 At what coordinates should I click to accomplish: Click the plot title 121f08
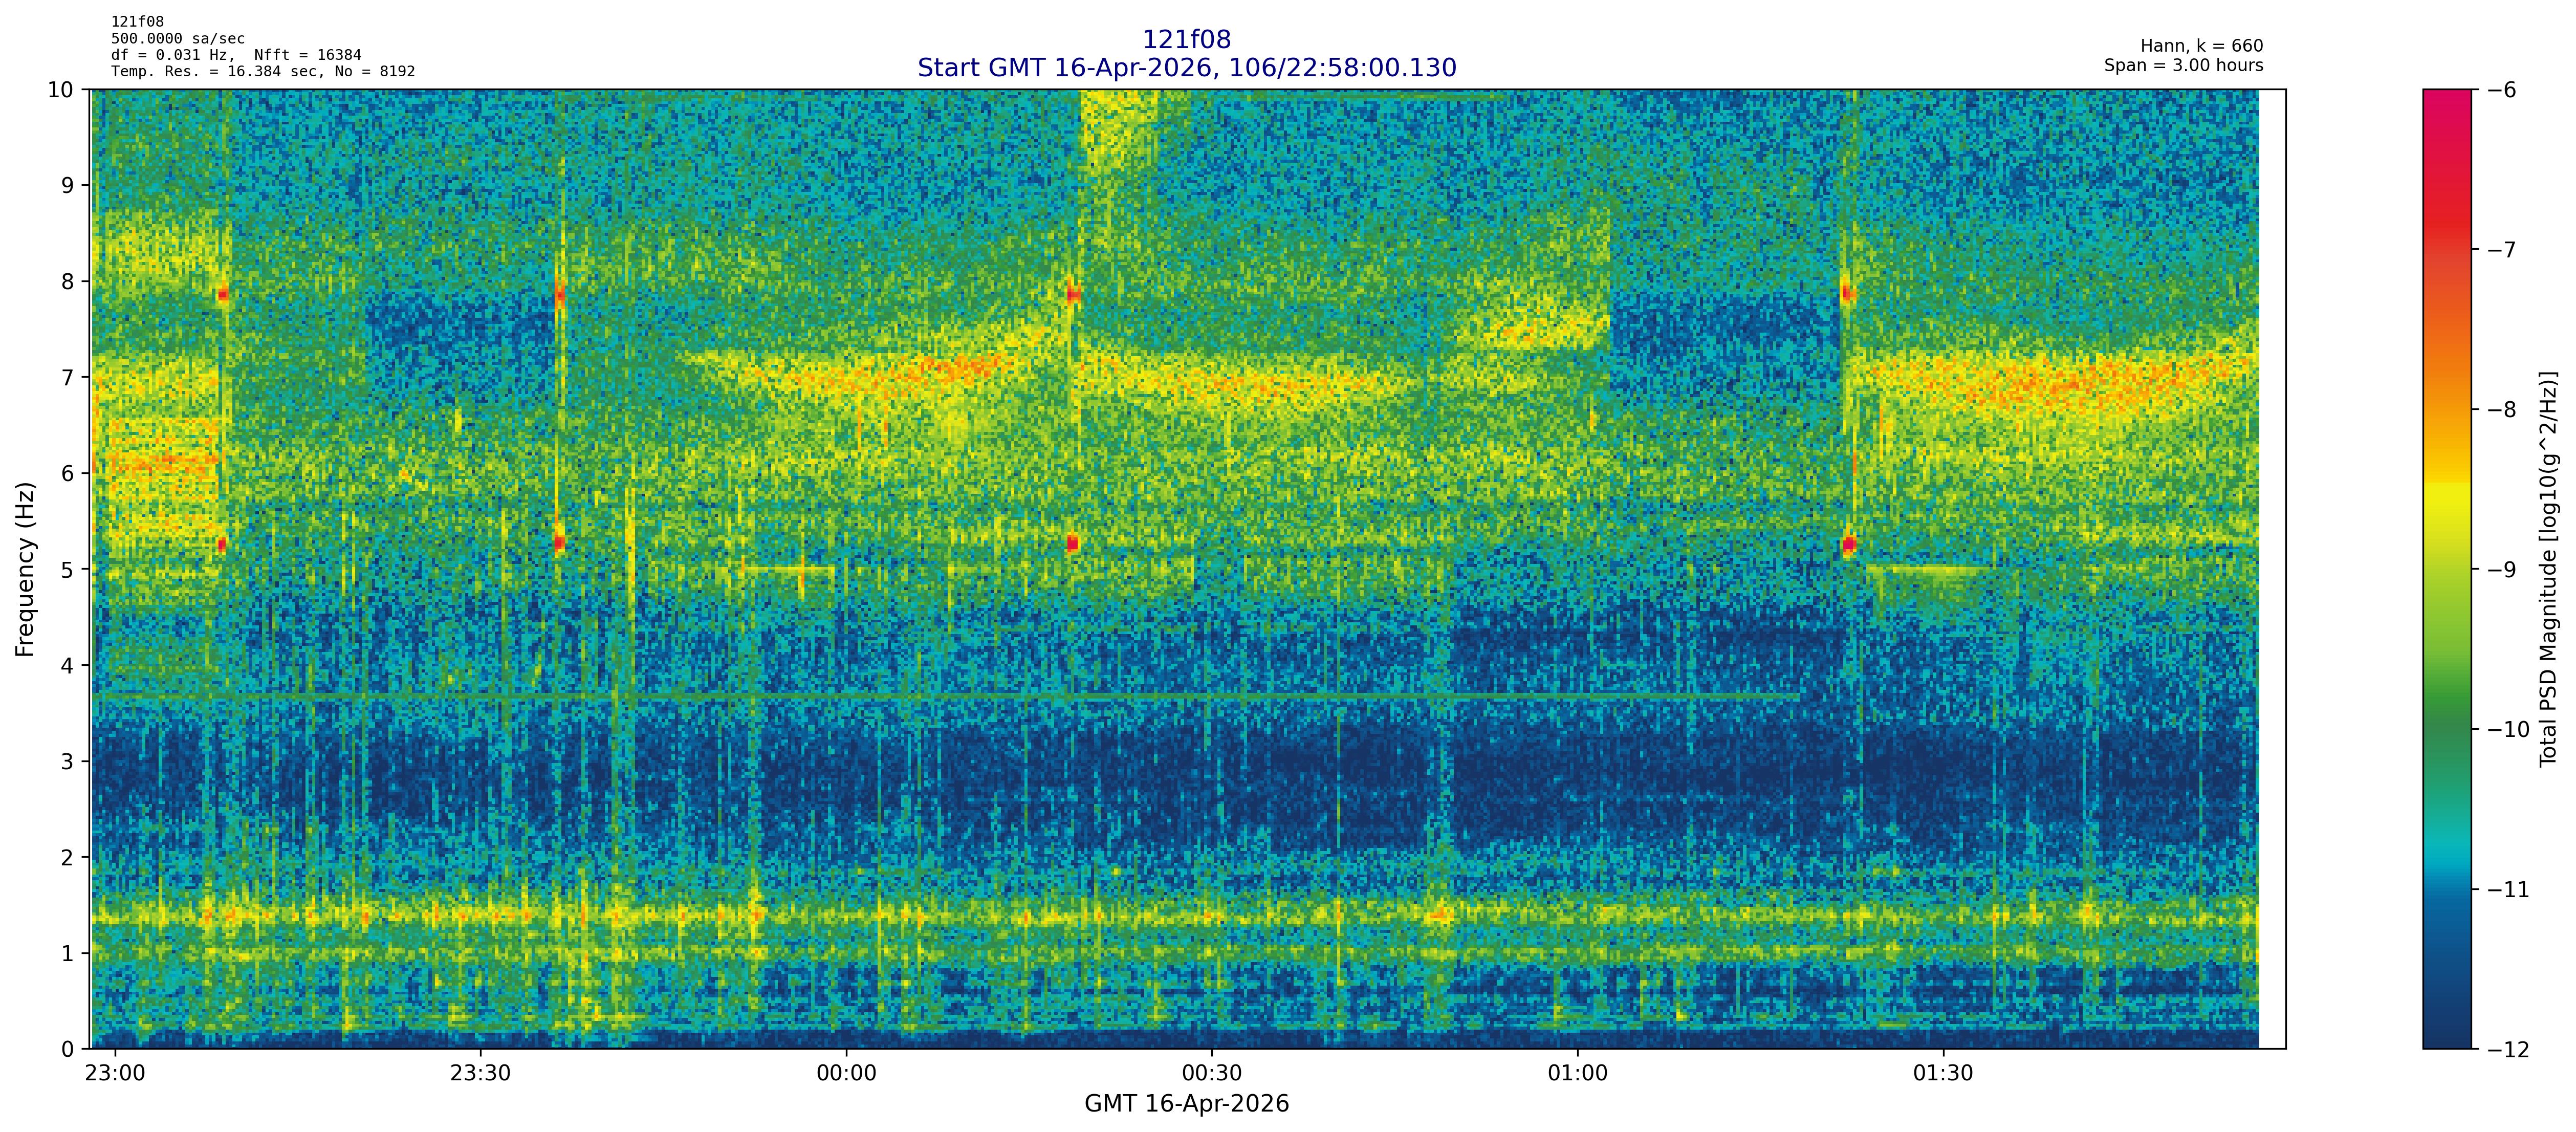[1186, 40]
